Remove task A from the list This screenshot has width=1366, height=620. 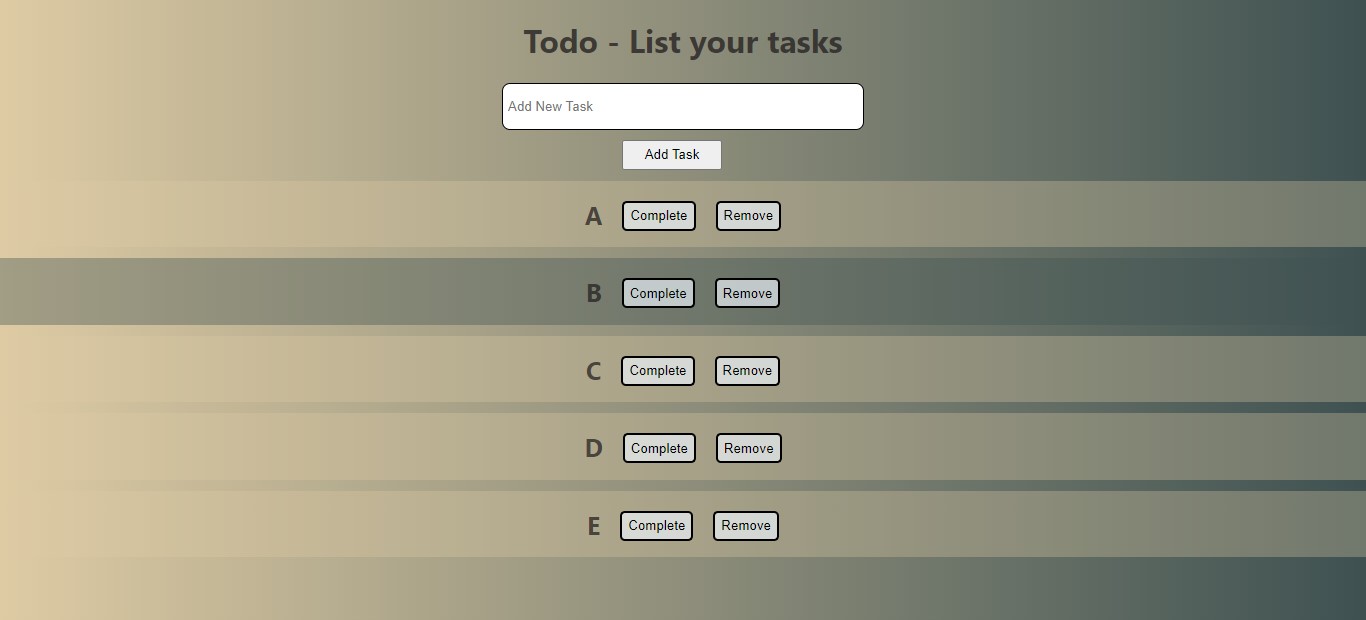pyautogui.click(x=748, y=215)
